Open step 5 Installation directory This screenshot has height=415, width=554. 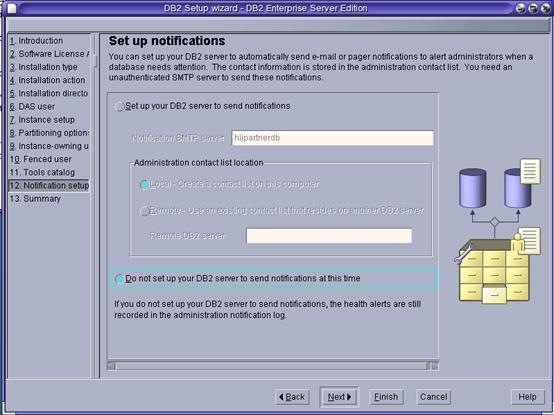(x=49, y=93)
